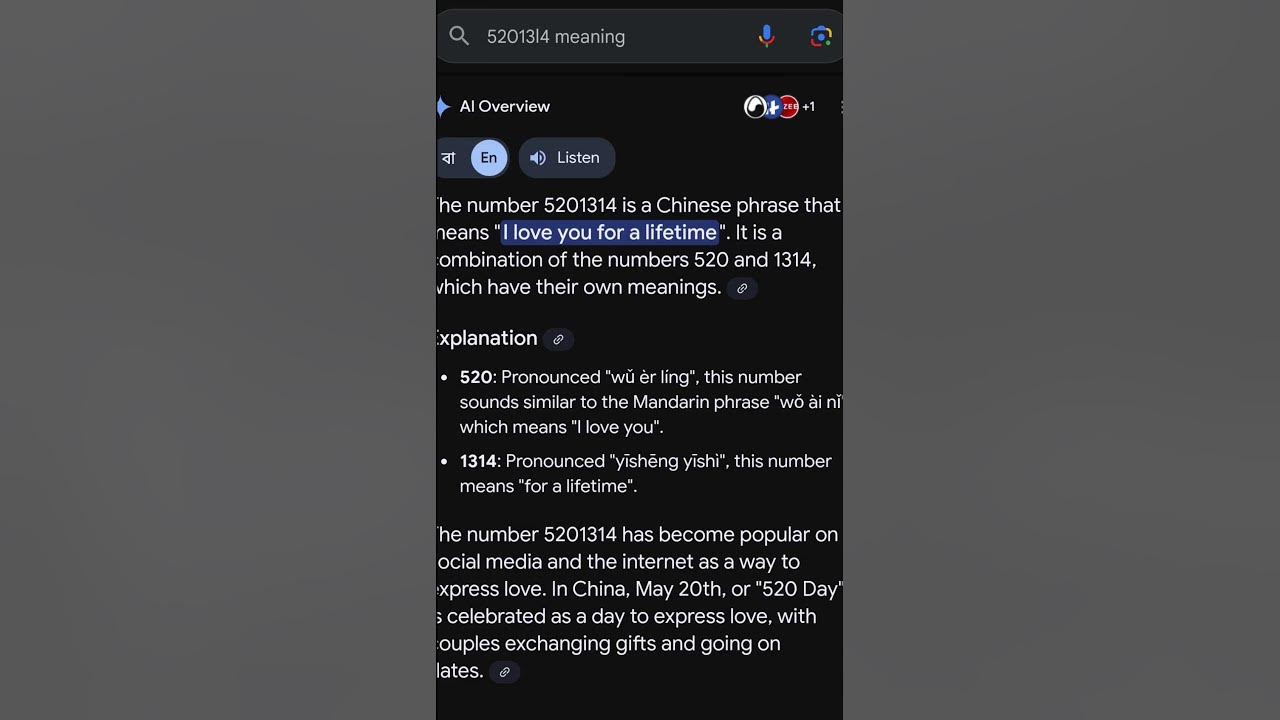Click the Listen button
Image resolution: width=1280 pixels, height=720 pixels.
[x=566, y=158]
